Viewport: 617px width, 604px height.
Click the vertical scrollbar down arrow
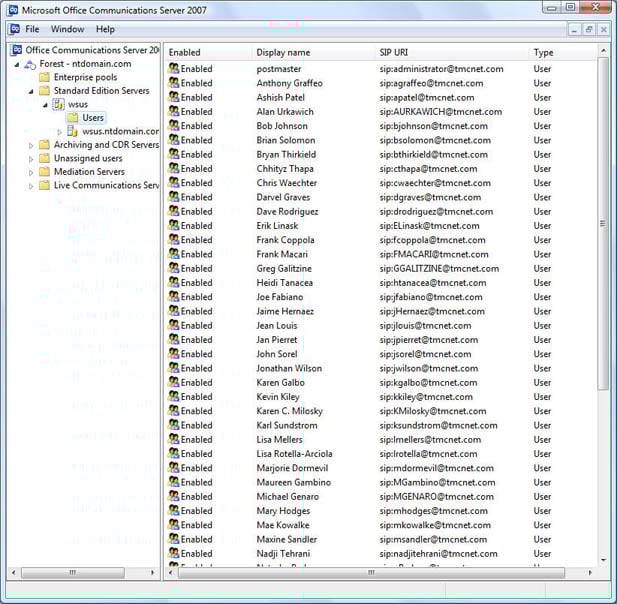point(603,560)
